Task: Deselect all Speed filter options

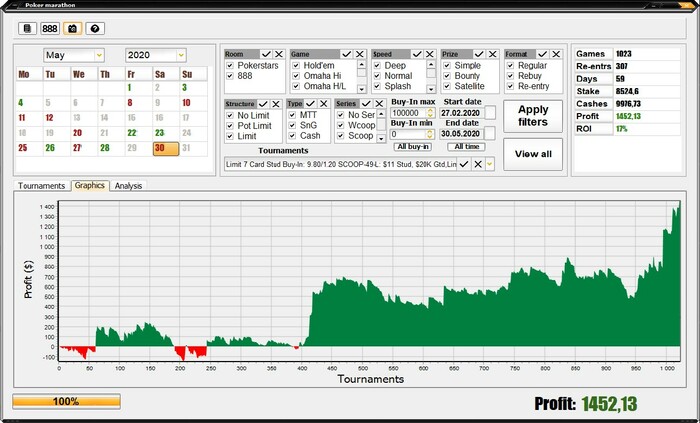Action: 430,54
